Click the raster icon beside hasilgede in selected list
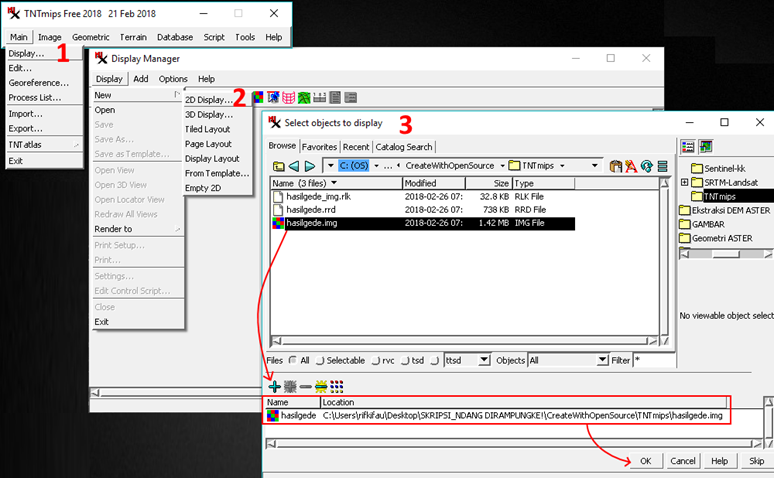 (x=272, y=415)
